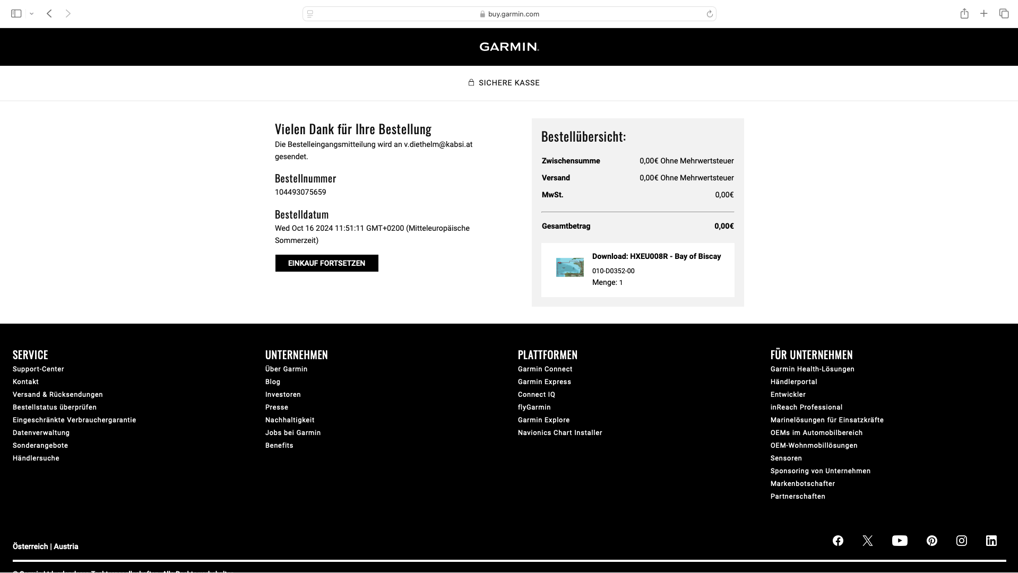Reload the page with refresh icon

[709, 14]
